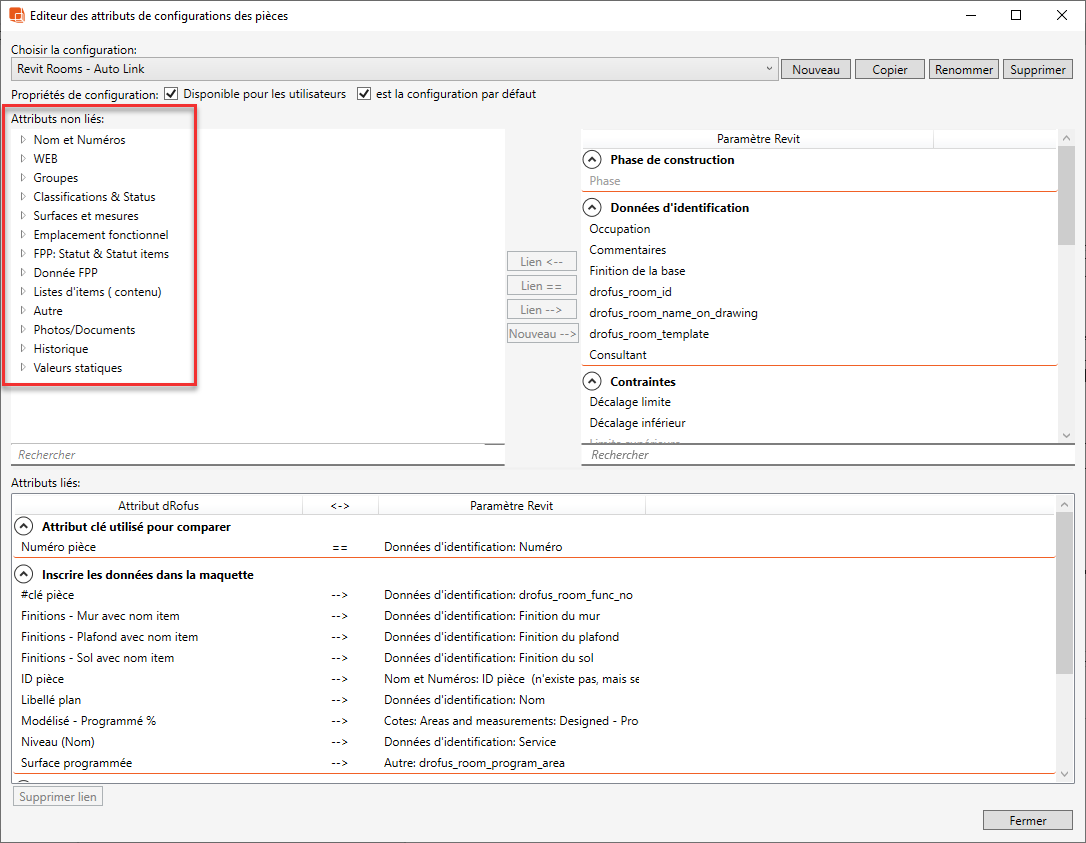This screenshot has width=1086, height=843.
Task: Collapse the Données d'identification group
Action: (x=592, y=208)
